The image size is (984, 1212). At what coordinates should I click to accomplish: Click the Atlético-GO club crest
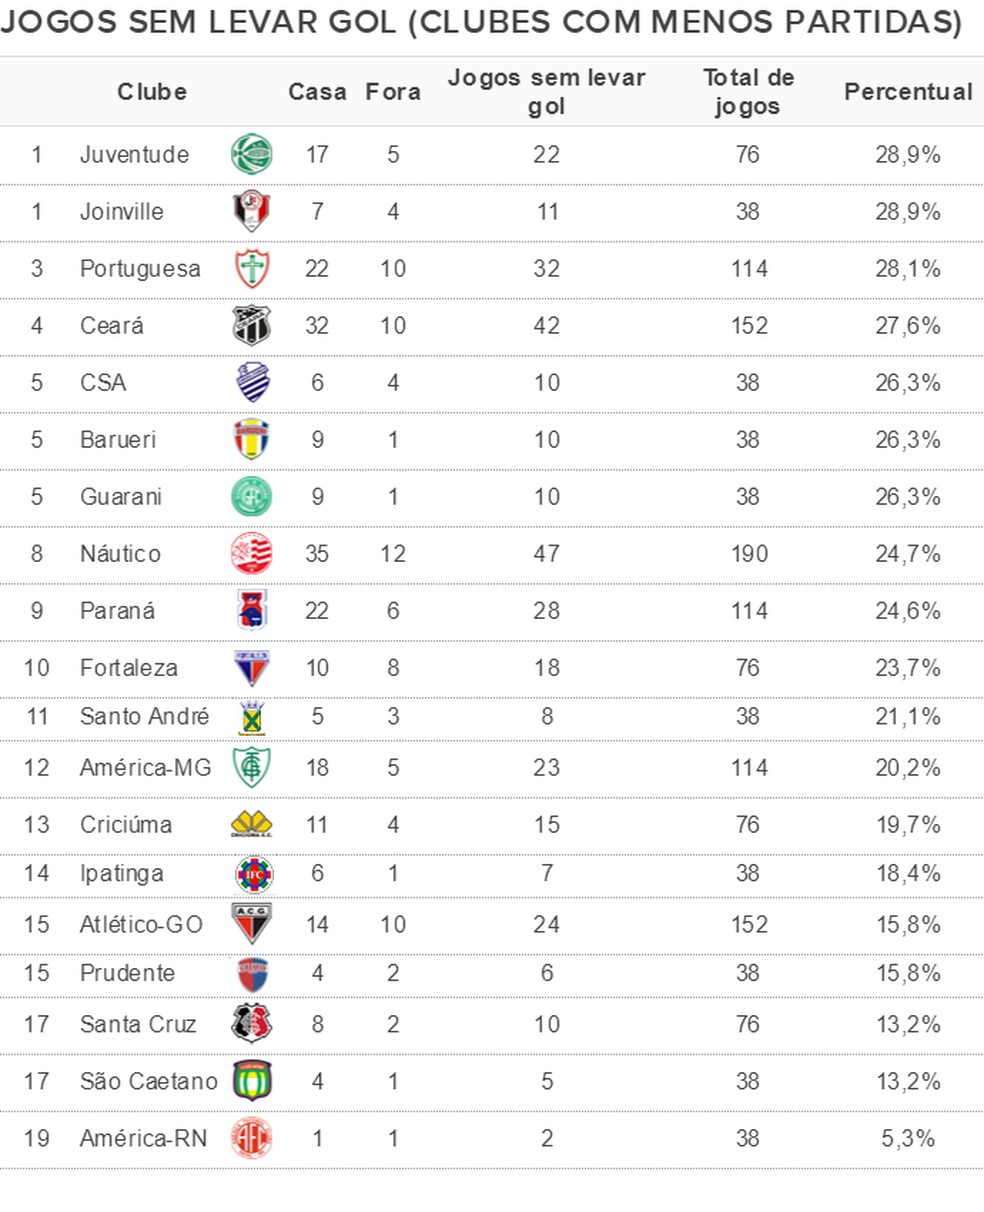251,924
